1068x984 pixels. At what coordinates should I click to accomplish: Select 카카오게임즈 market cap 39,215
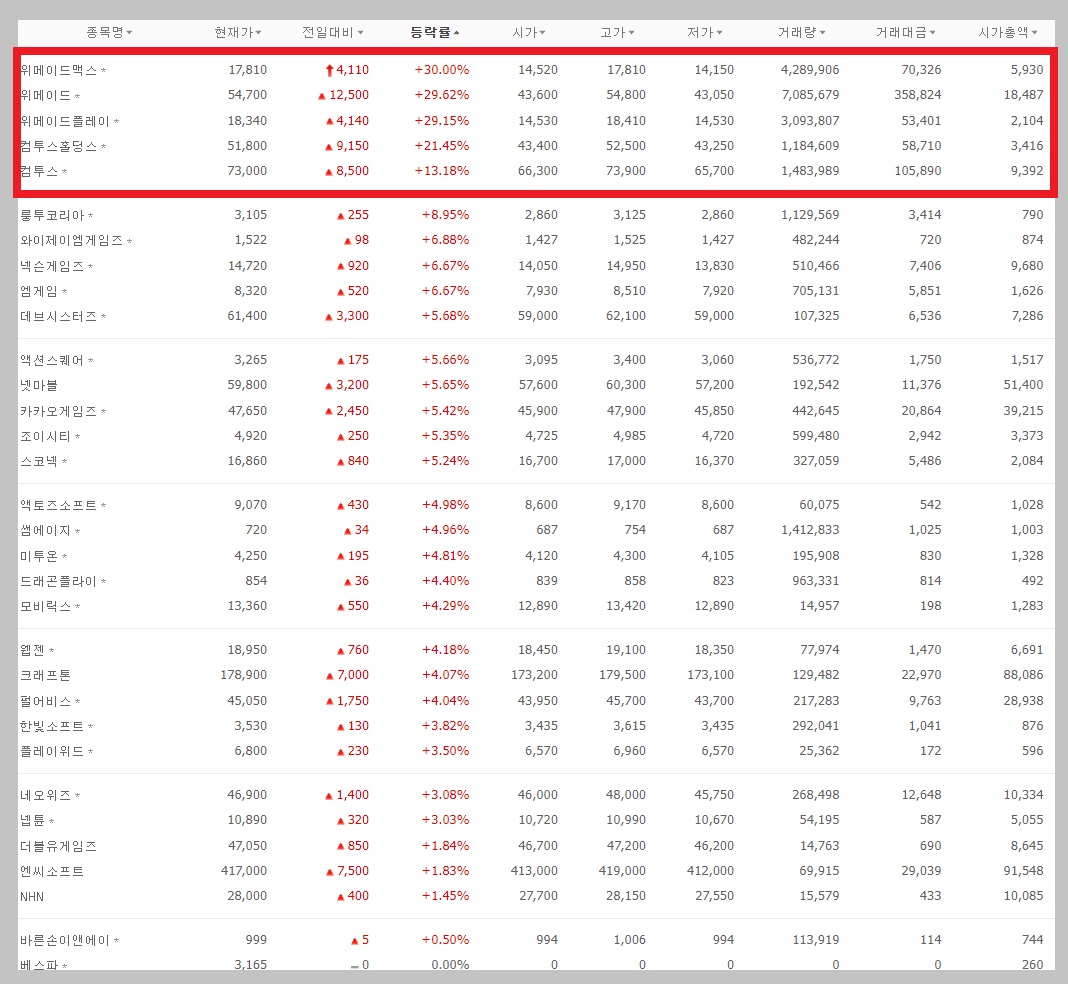[x=1024, y=411]
